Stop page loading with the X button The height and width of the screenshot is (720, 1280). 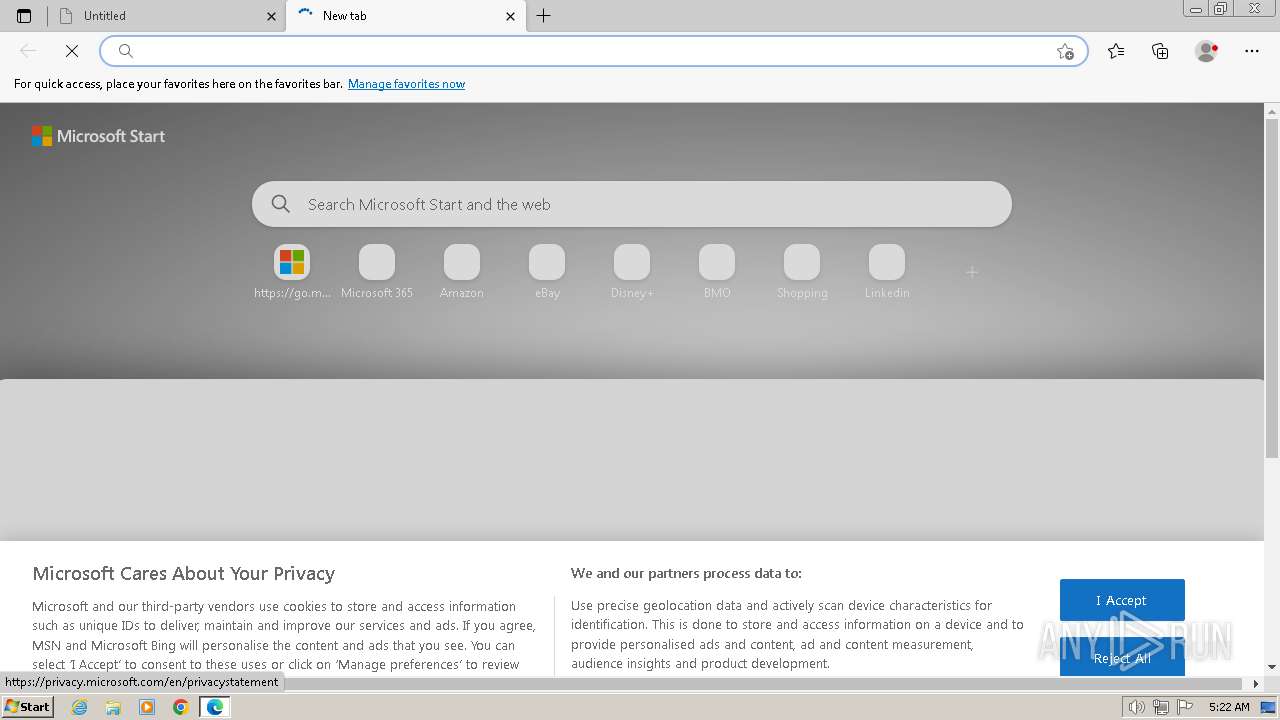[72, 51]
